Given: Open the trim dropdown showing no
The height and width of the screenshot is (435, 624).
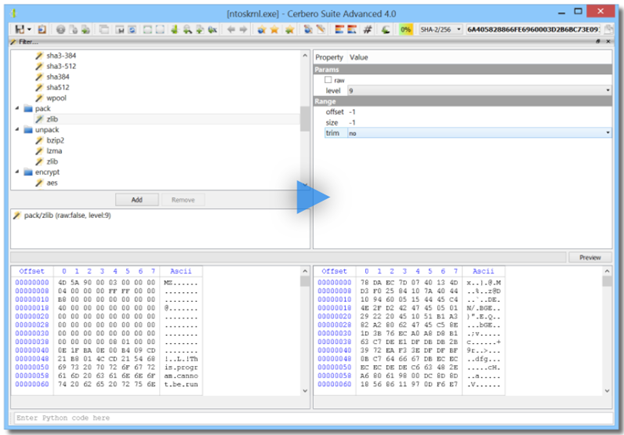Looking at the screenshot, I should pos(479,133).
